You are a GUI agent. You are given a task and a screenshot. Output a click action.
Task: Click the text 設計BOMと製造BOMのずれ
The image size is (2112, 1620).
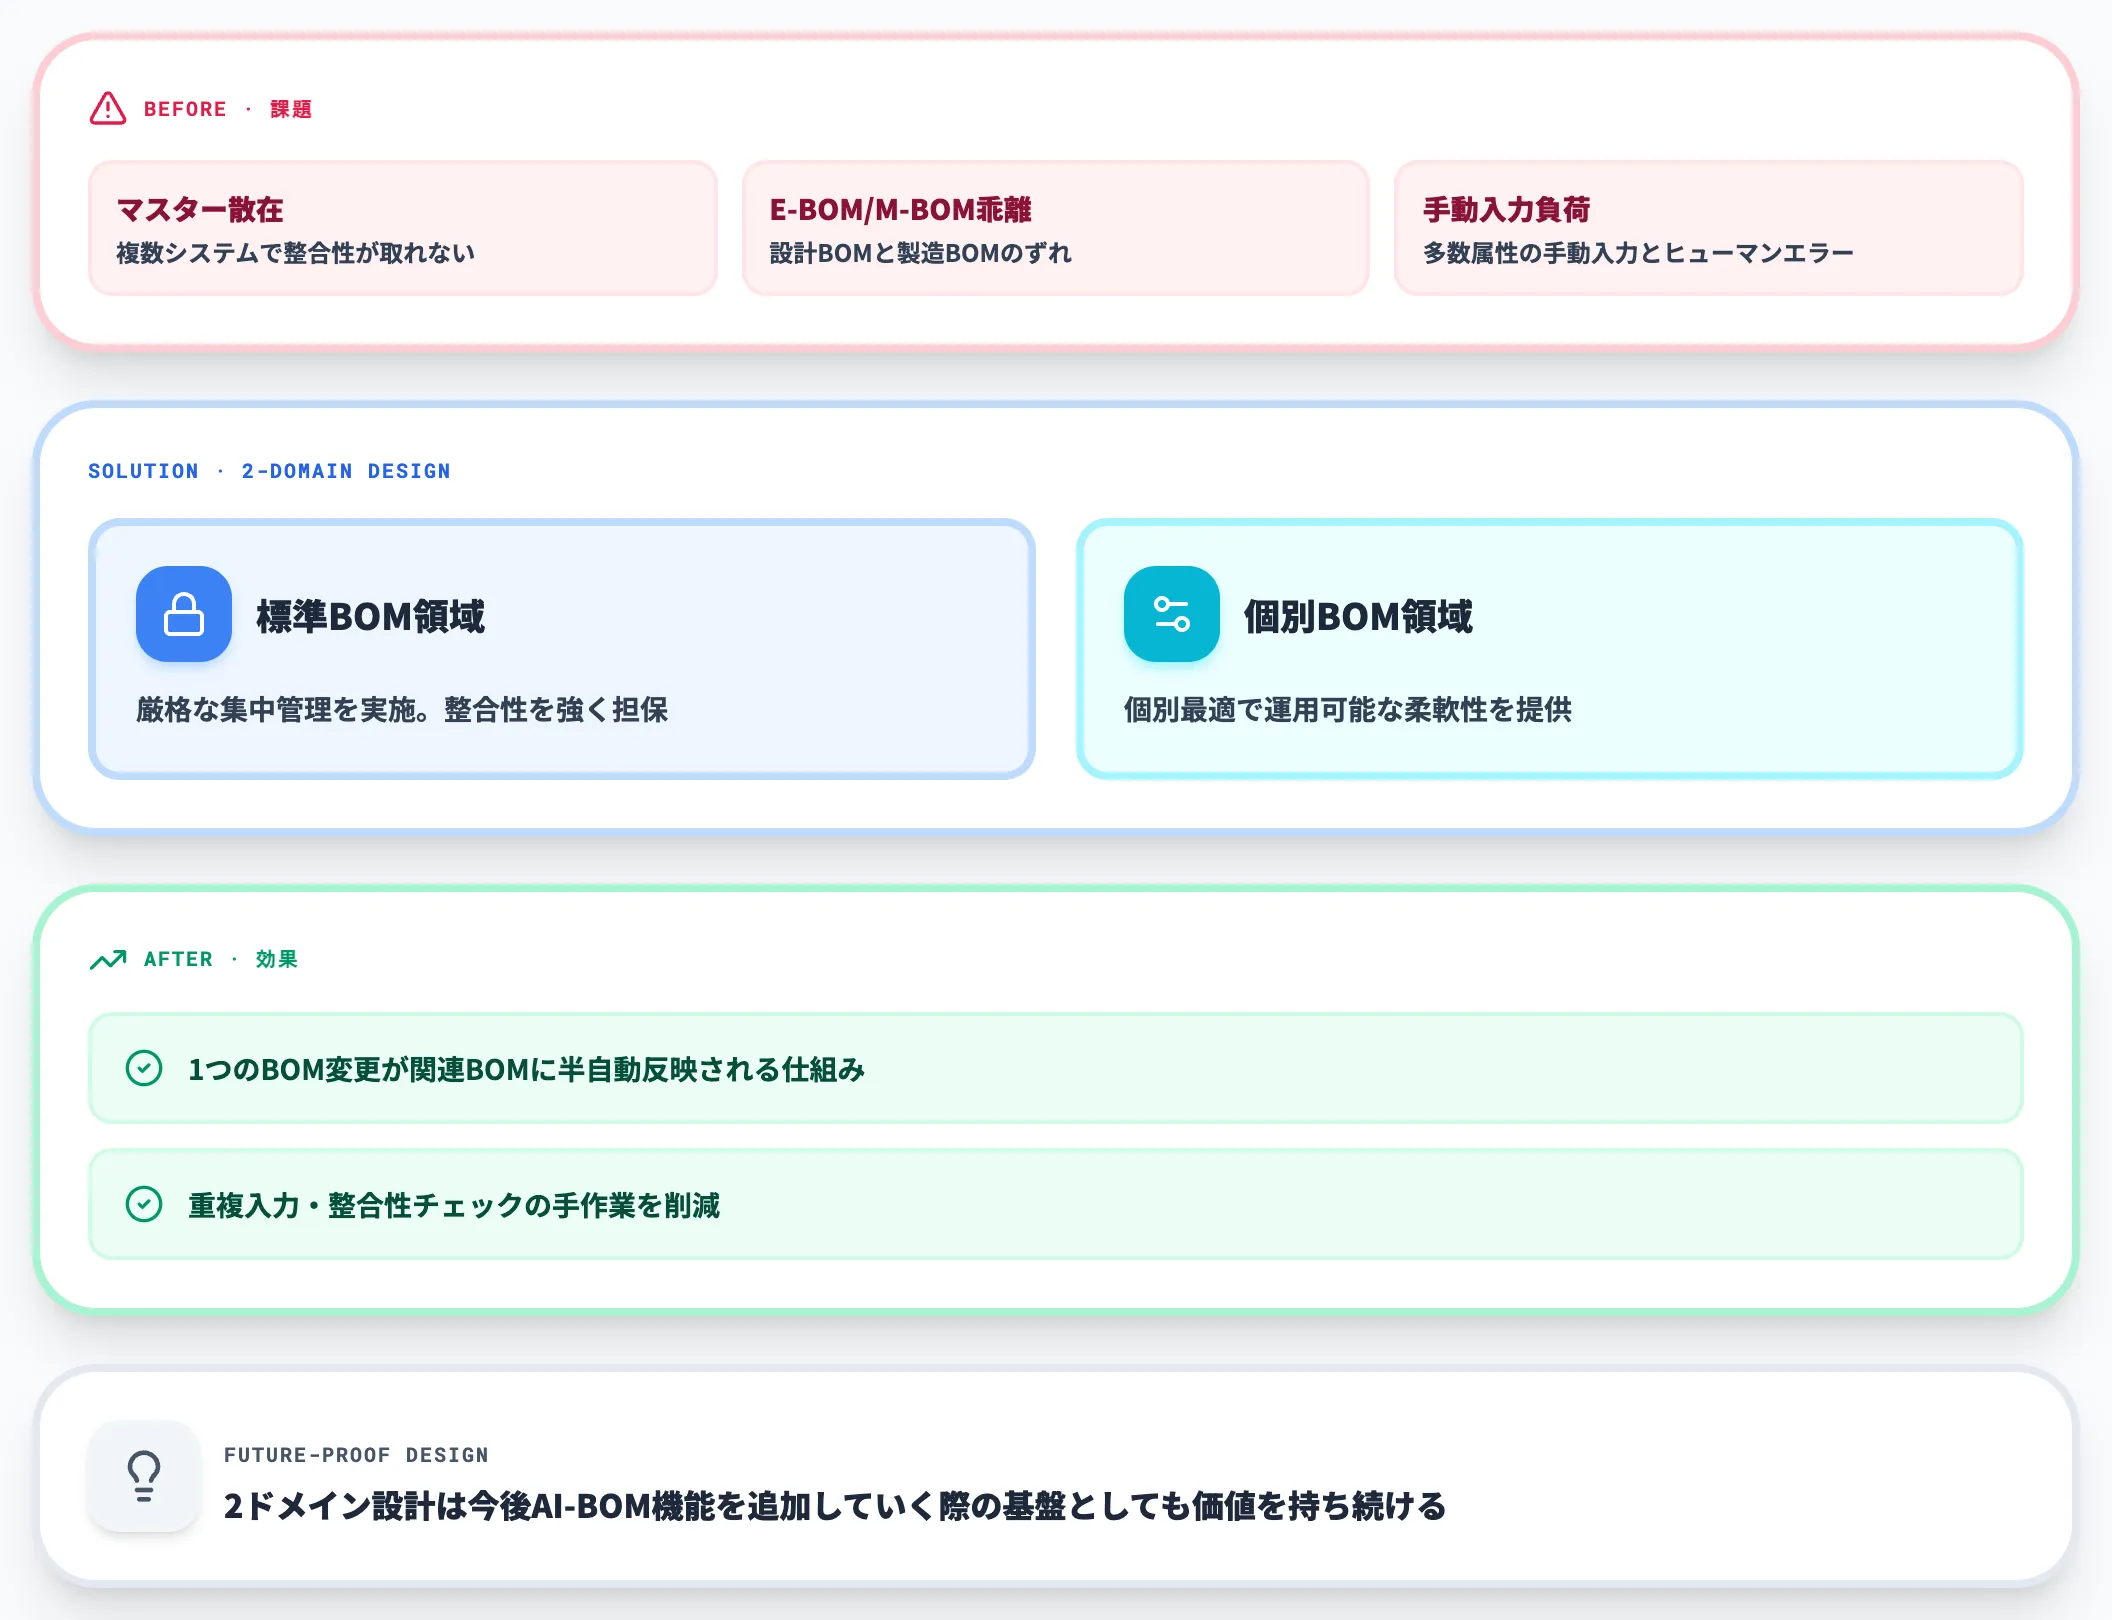point(920,253)
